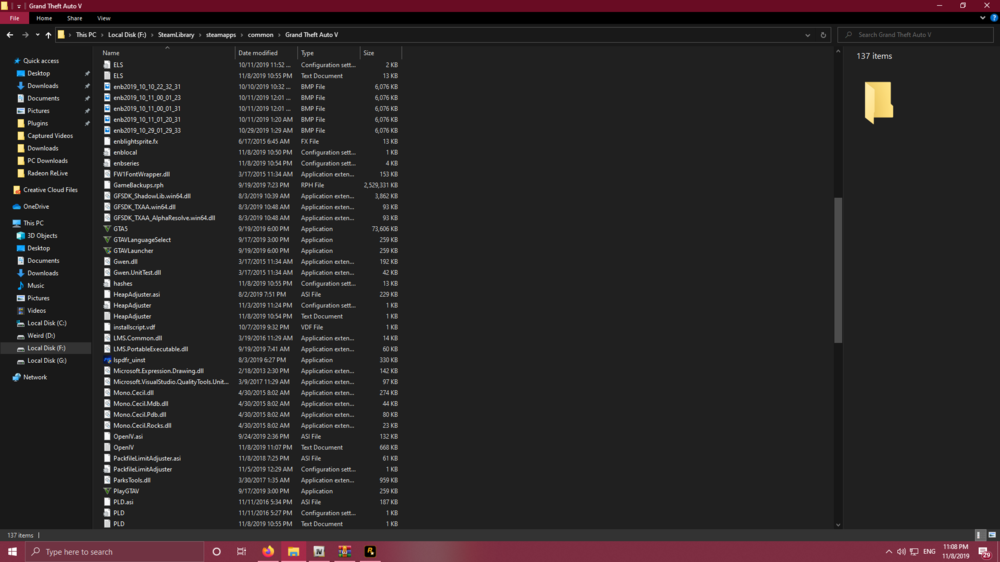Select the PlayGTAV application icon
The width and height of the screenshot is (1000, 562).
107,491
